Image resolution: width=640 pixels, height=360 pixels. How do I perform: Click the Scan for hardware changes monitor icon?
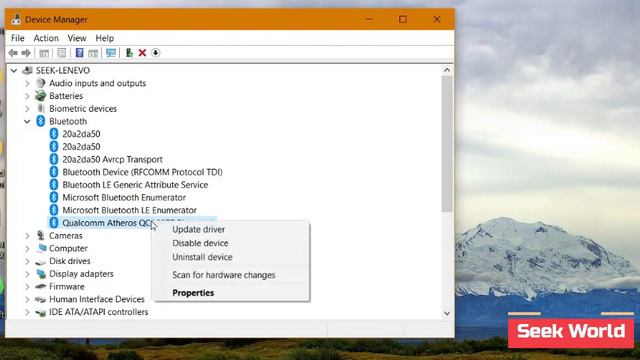pyautogui.click(x=111, y=53)
